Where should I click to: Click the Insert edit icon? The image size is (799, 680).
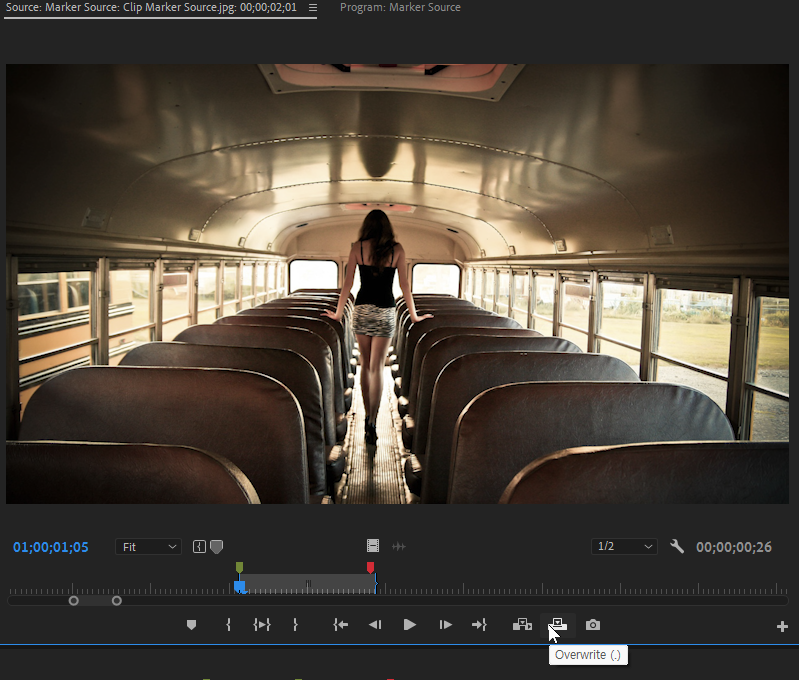522,625
